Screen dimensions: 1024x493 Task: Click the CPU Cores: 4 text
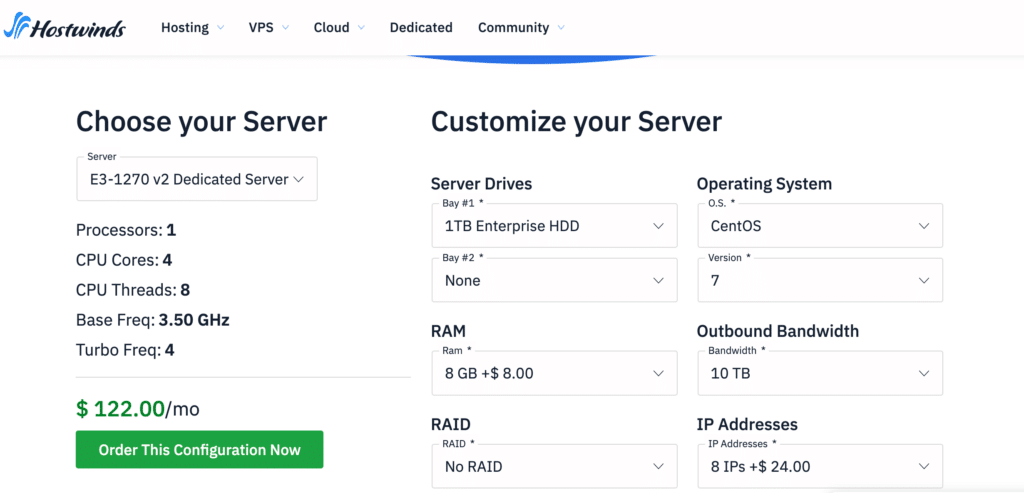tap(124, 260)
